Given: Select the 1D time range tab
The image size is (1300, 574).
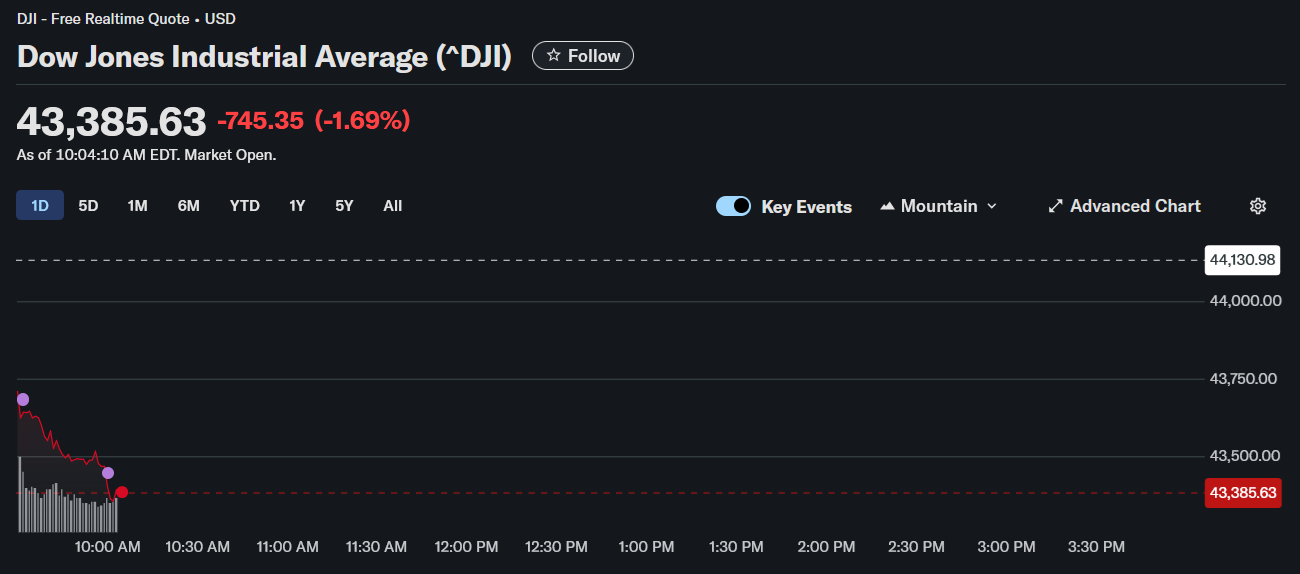Looking at the screenshot, I should (40, 206).
